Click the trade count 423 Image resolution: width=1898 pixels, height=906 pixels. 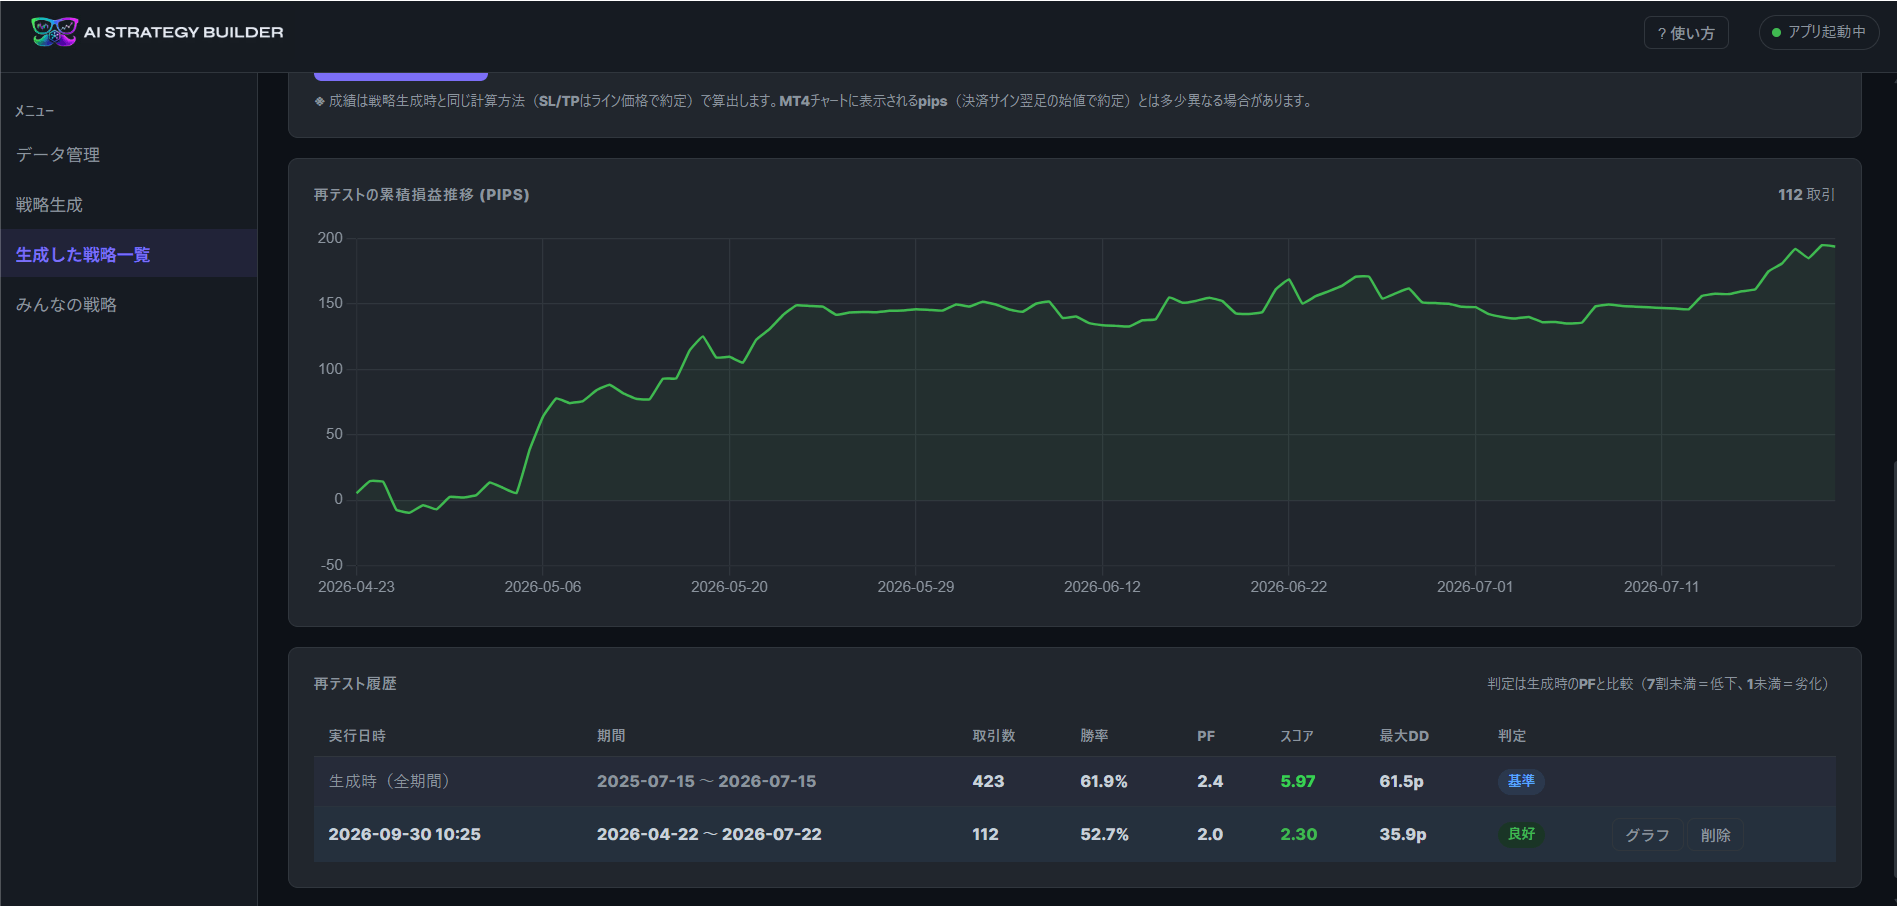pyautogui.click(x=988, y=781)
